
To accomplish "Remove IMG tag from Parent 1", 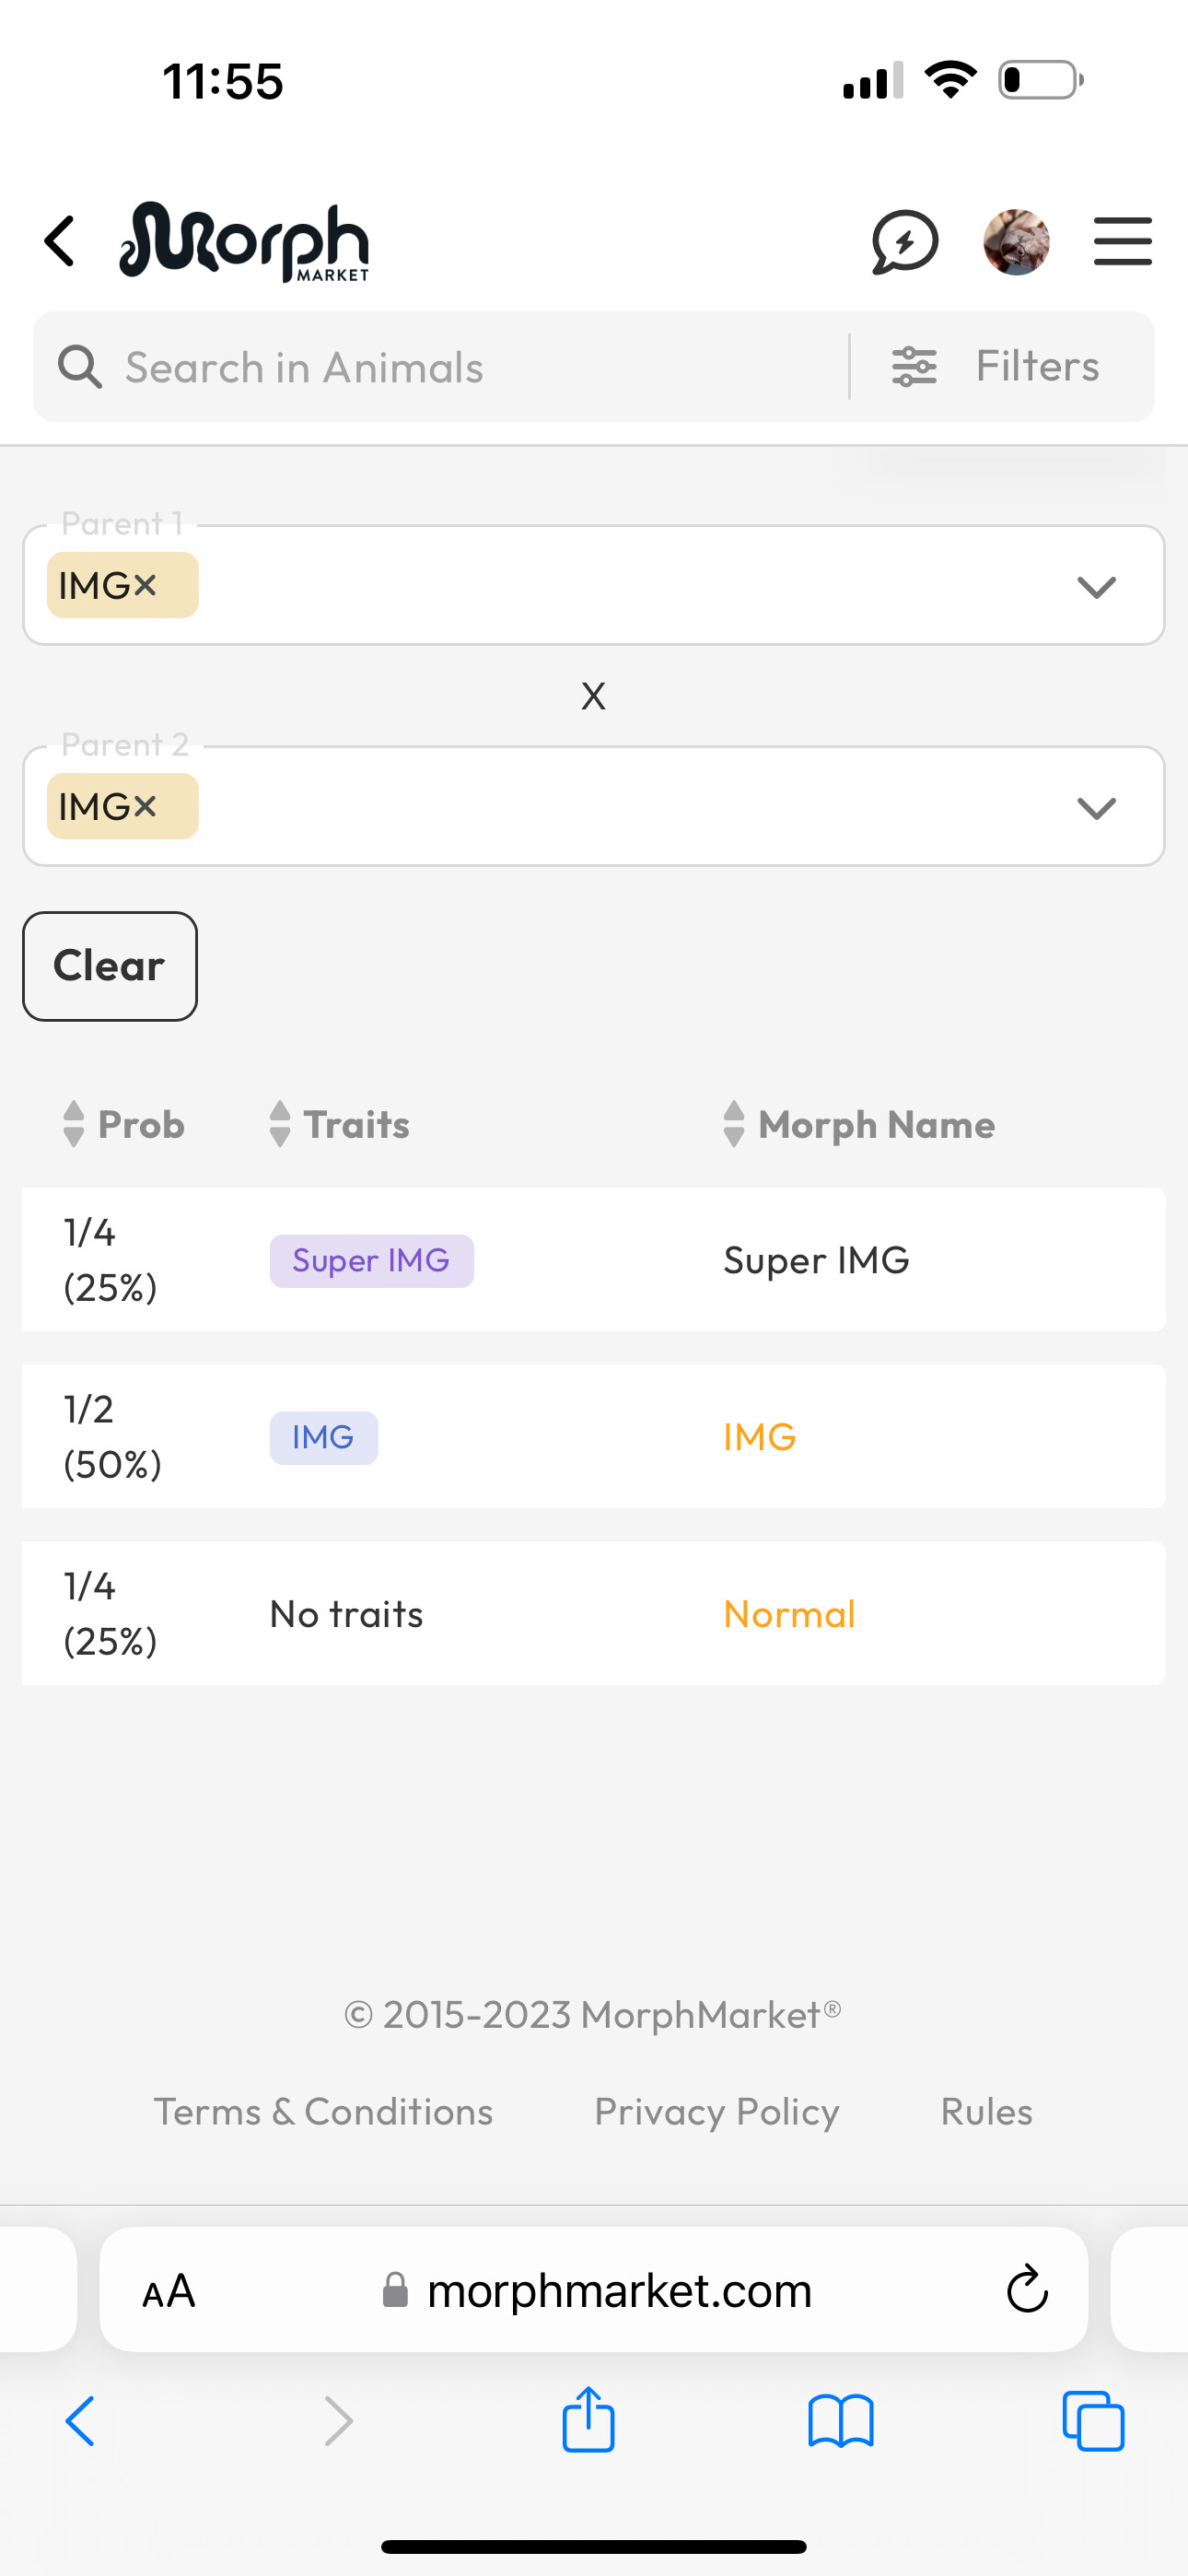I will (x=145, y=585).
